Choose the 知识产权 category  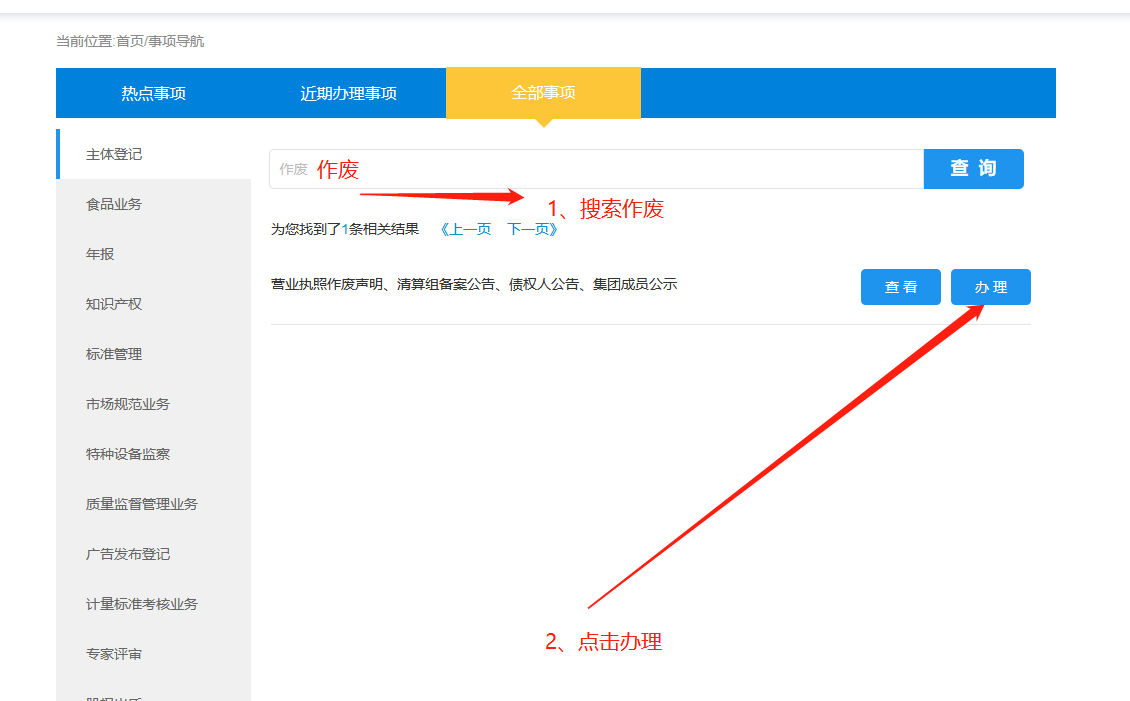point(114,304)
